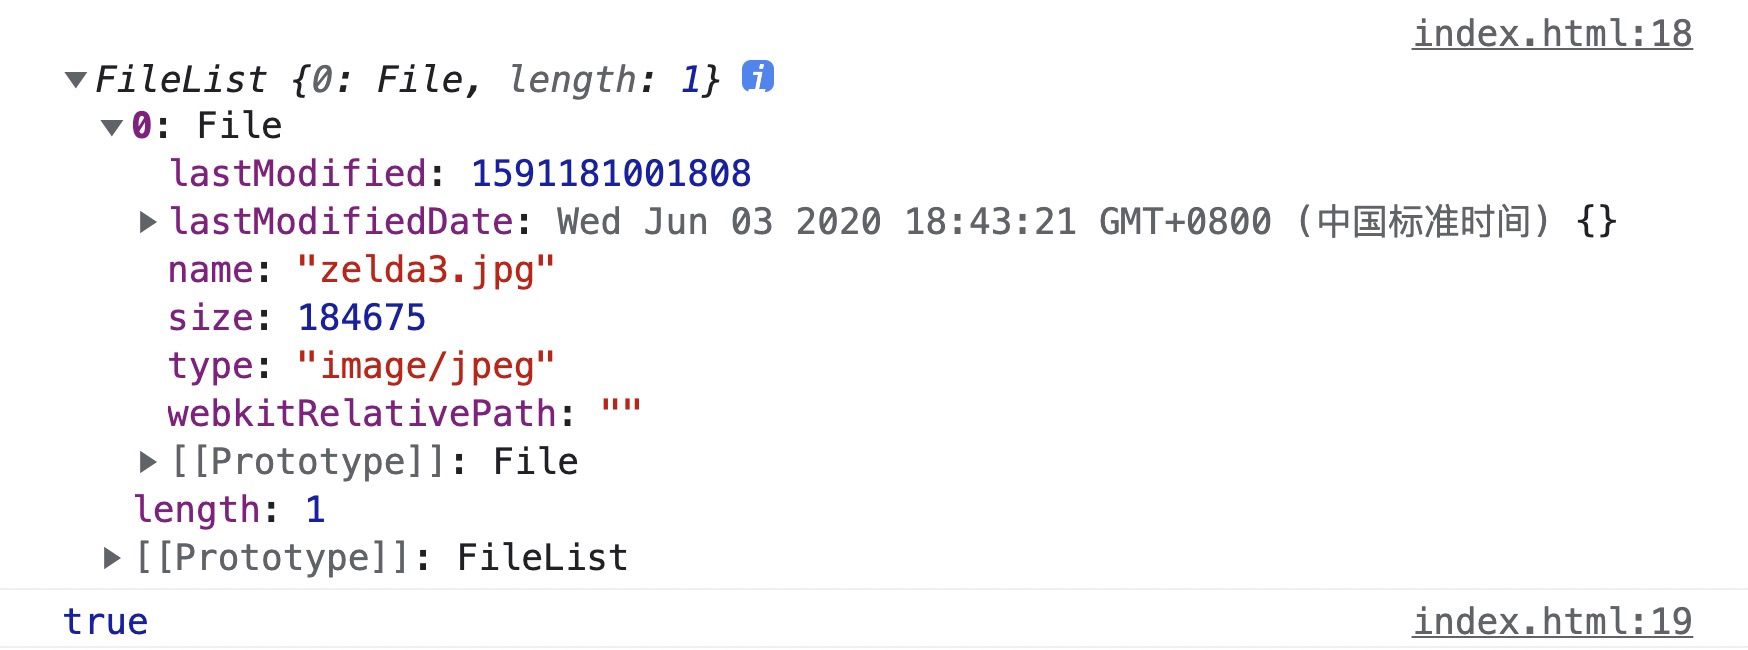1748x650 pixels.
Task: Click the size value 184675
Action: pyautogui.click(x=362, y=317)
